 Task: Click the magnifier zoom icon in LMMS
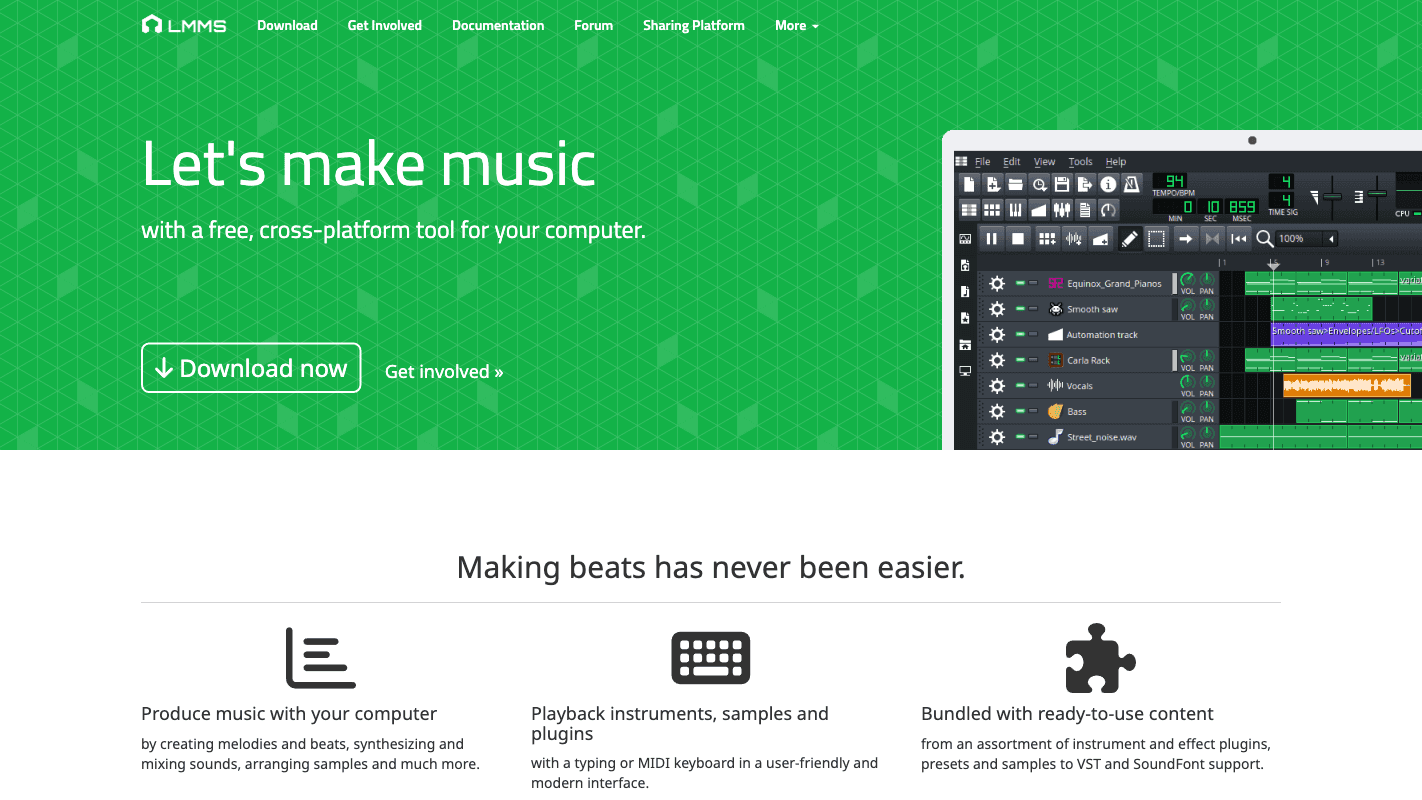click(1265, 239)
